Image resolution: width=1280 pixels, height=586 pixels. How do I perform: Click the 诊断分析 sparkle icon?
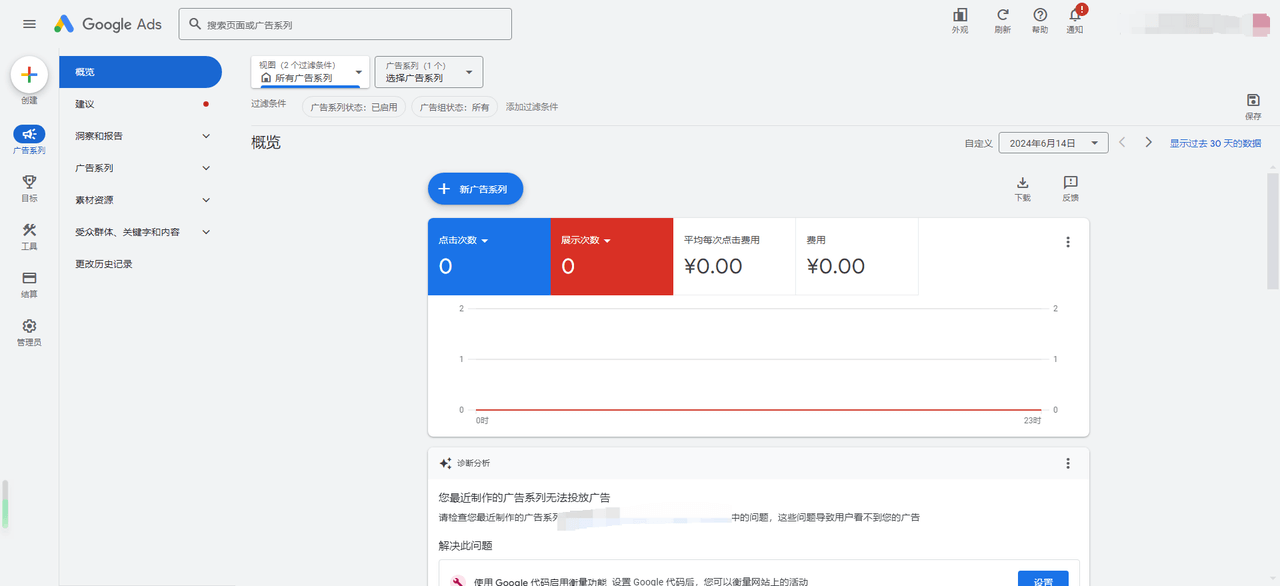[x=446, y=463]
